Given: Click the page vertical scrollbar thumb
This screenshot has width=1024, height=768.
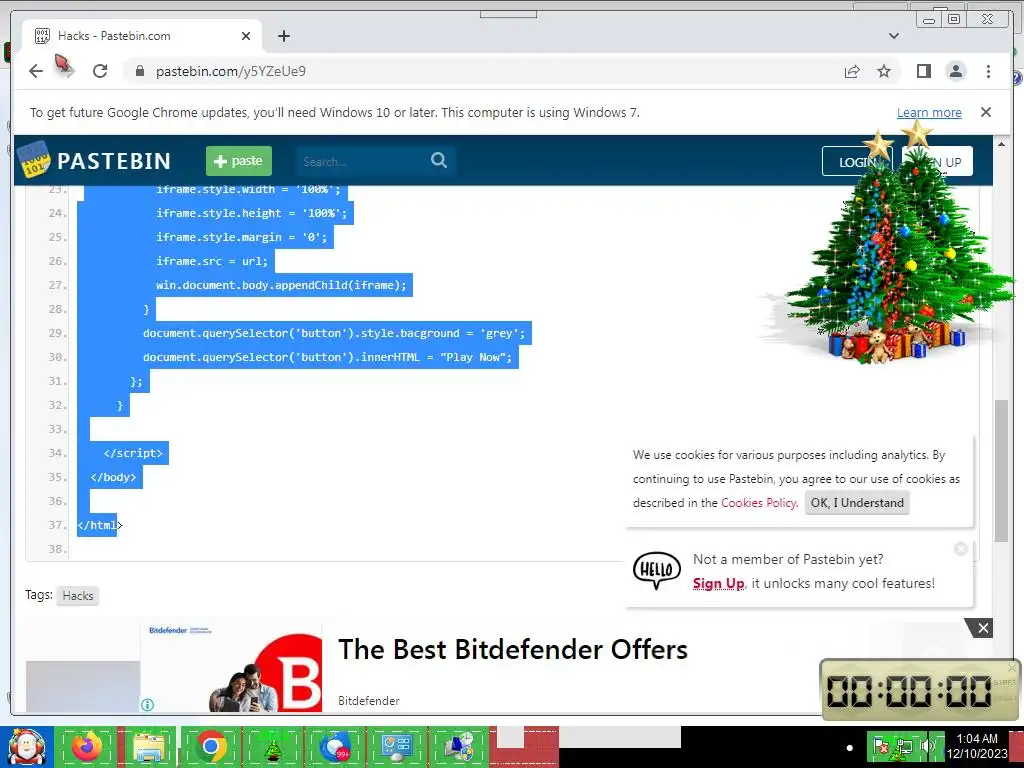Looking at the screenshot, I should click(x=1001, y=470).
